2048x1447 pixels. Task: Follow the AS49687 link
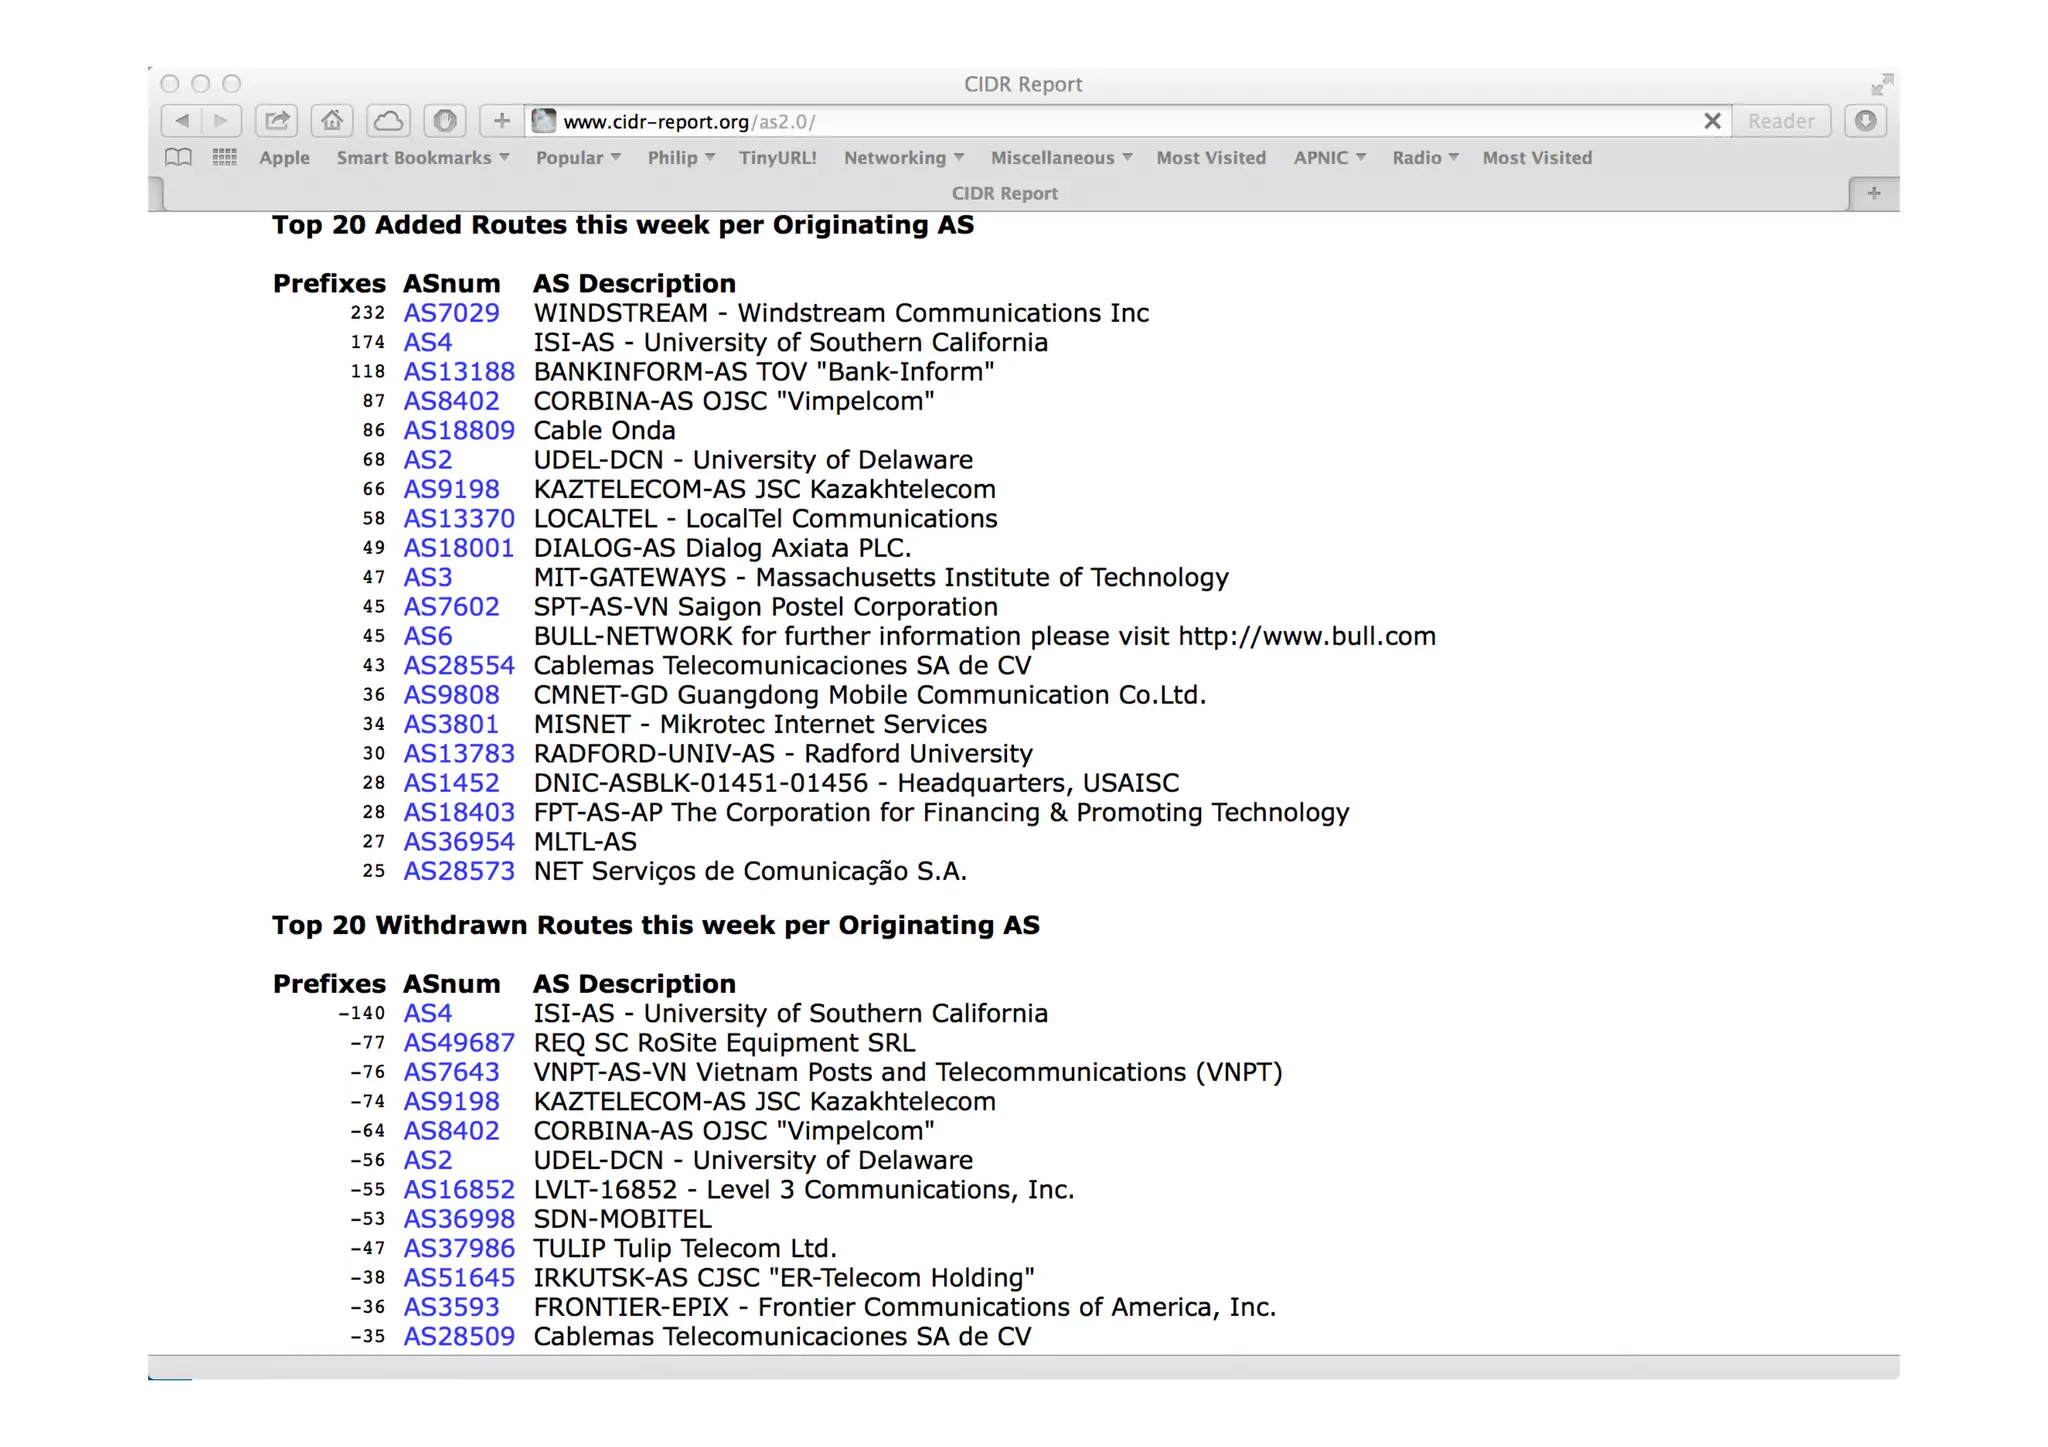(459, 1043)
